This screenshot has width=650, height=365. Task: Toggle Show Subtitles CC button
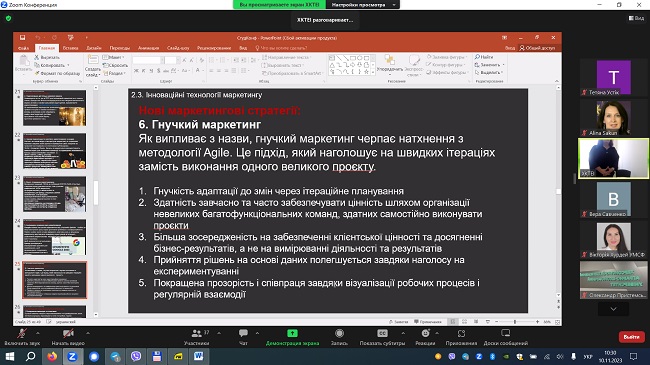coord(382,333)
